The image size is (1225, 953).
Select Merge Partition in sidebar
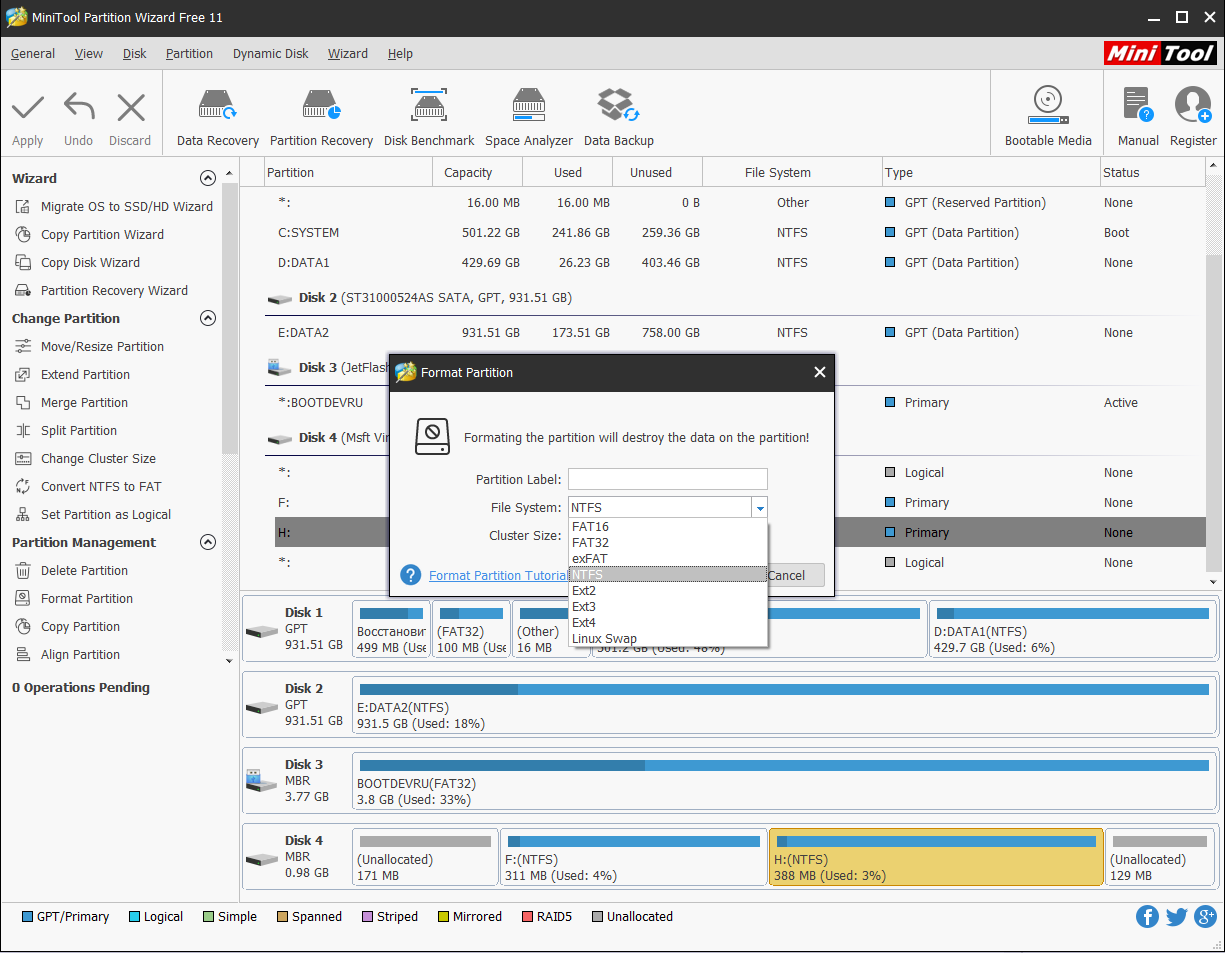[84, 403]
